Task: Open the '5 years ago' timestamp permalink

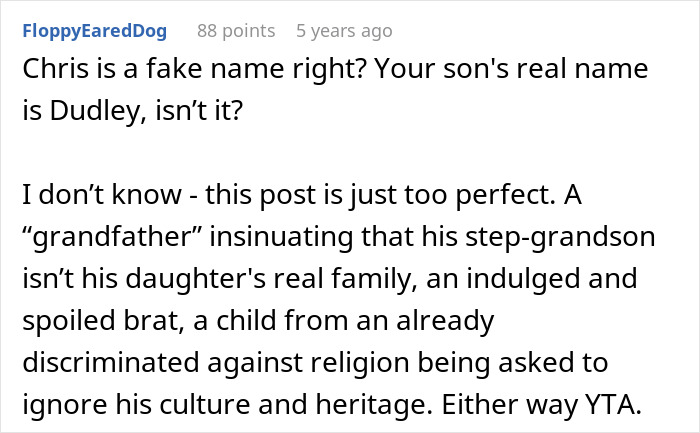Action: coord(344,31)
